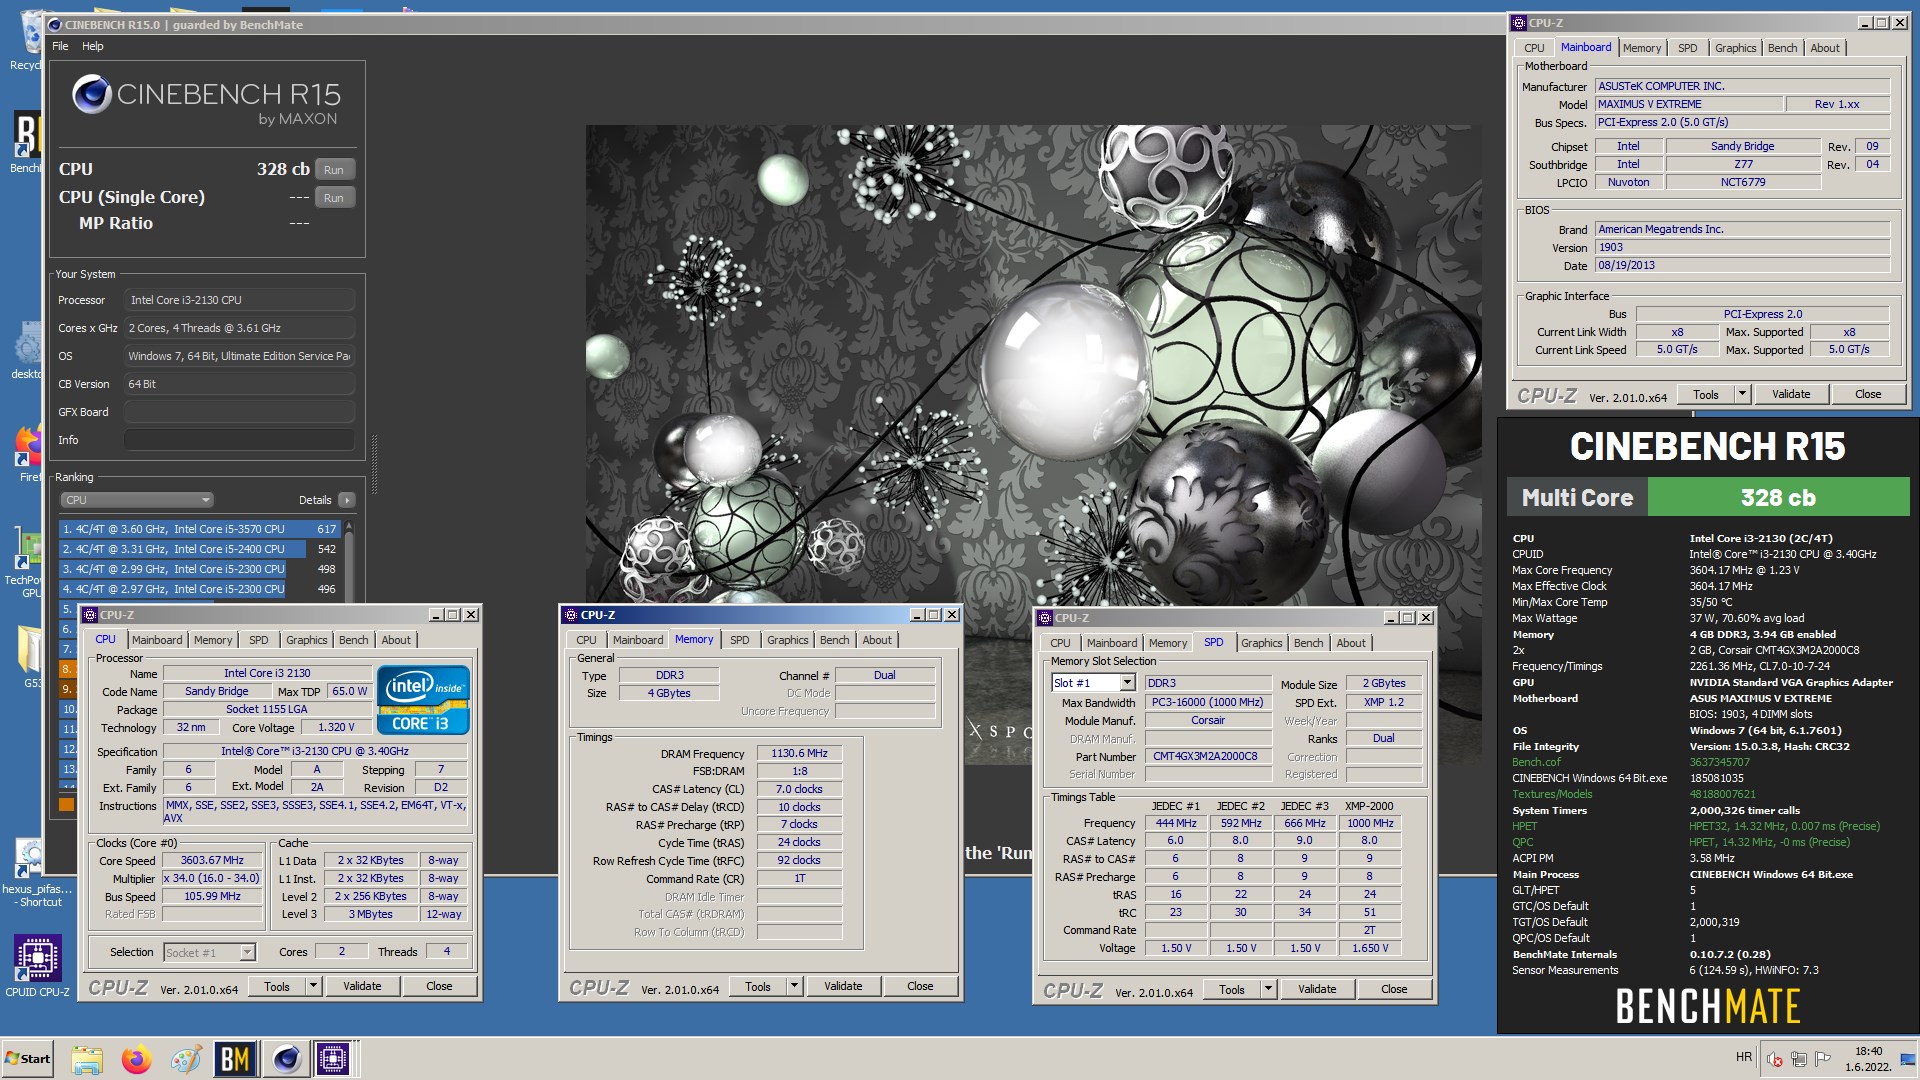Screen dimensions: 1920x1080
Task: Click the Cinebench title bar icon
Action: click(x=55, y=25)
